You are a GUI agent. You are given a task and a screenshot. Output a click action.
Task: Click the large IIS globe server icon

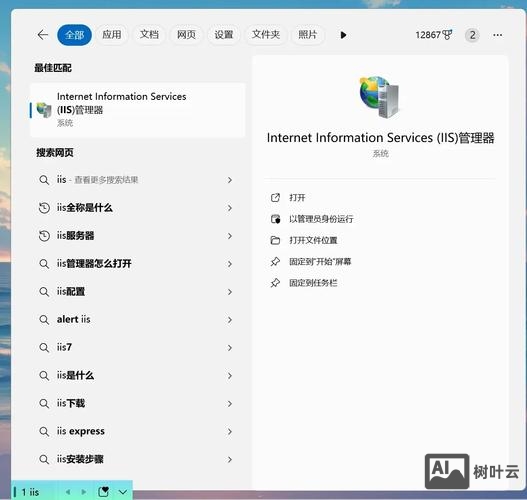click(x=379, y=97)
